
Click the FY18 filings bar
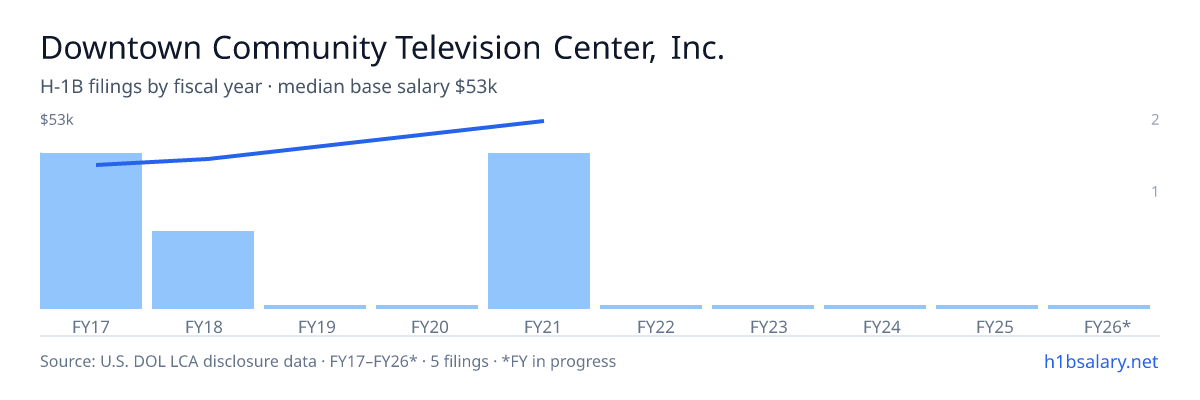click(203, 270)
